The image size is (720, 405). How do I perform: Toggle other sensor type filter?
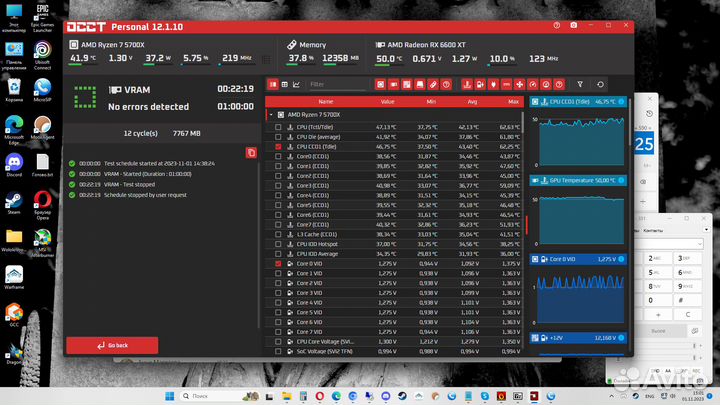click(x=559, y=84)
